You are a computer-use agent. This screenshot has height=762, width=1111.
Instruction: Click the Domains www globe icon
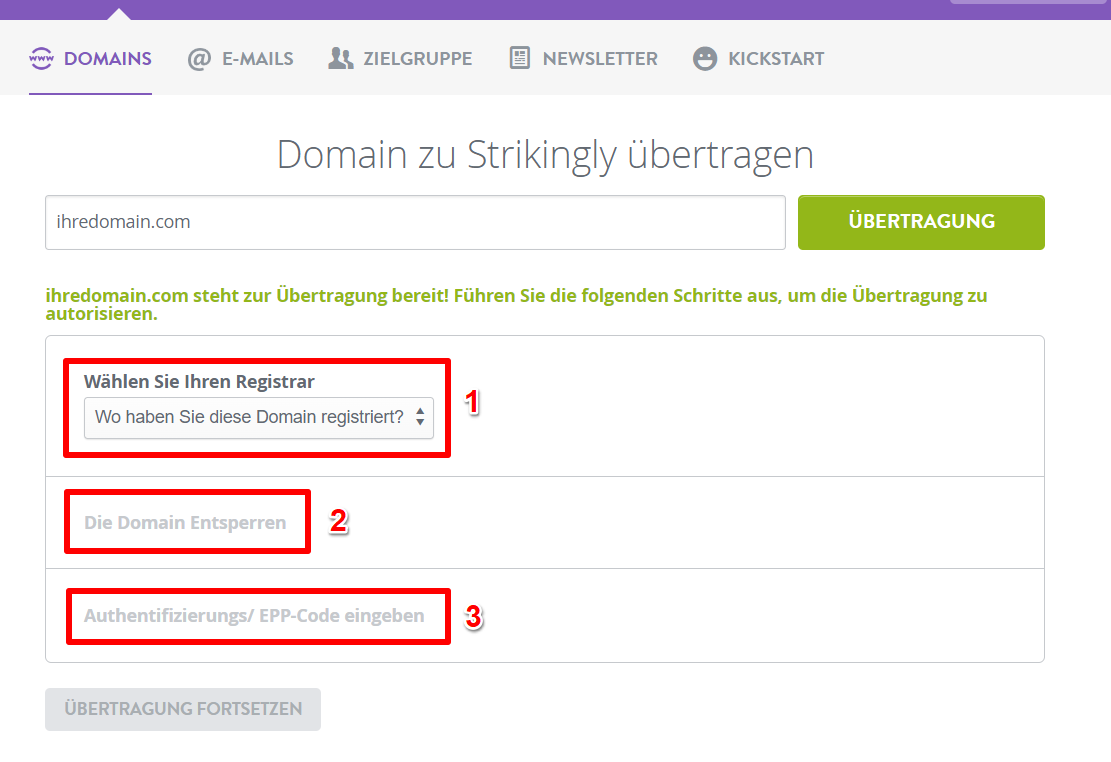click(x=41, y=58)
